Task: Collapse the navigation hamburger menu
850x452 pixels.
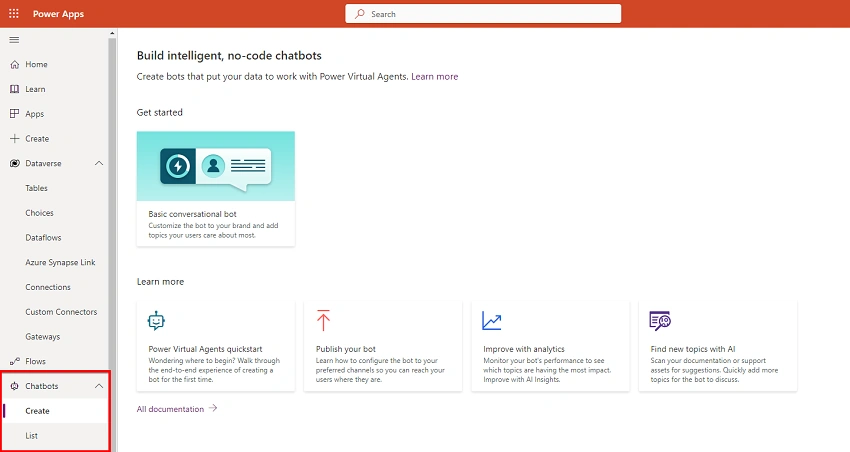Action: (14, 40)
